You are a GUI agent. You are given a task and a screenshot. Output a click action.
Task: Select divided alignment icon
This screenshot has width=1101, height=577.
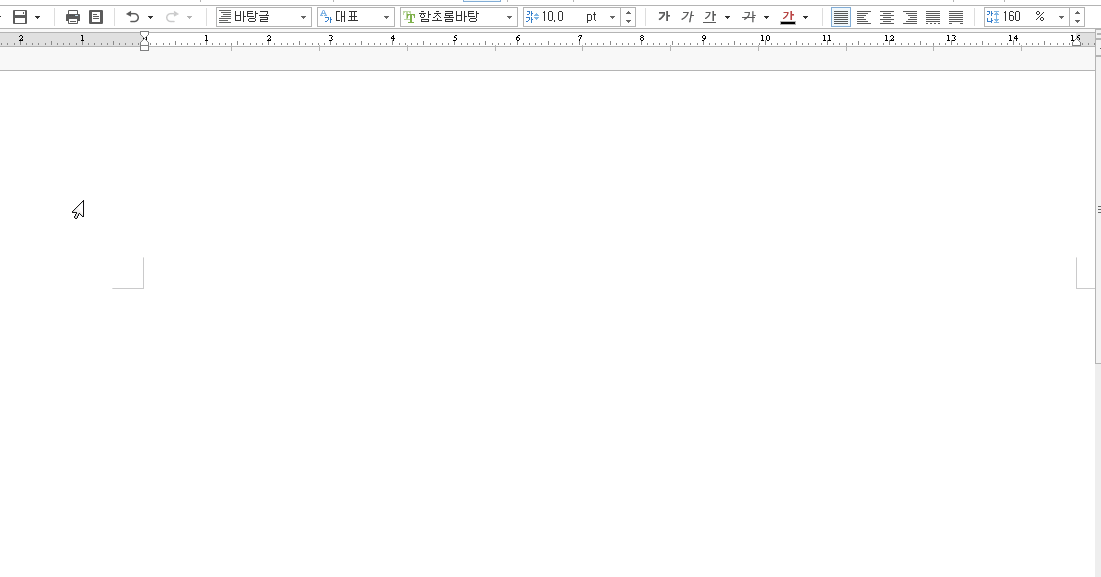(x=956, y=17)
